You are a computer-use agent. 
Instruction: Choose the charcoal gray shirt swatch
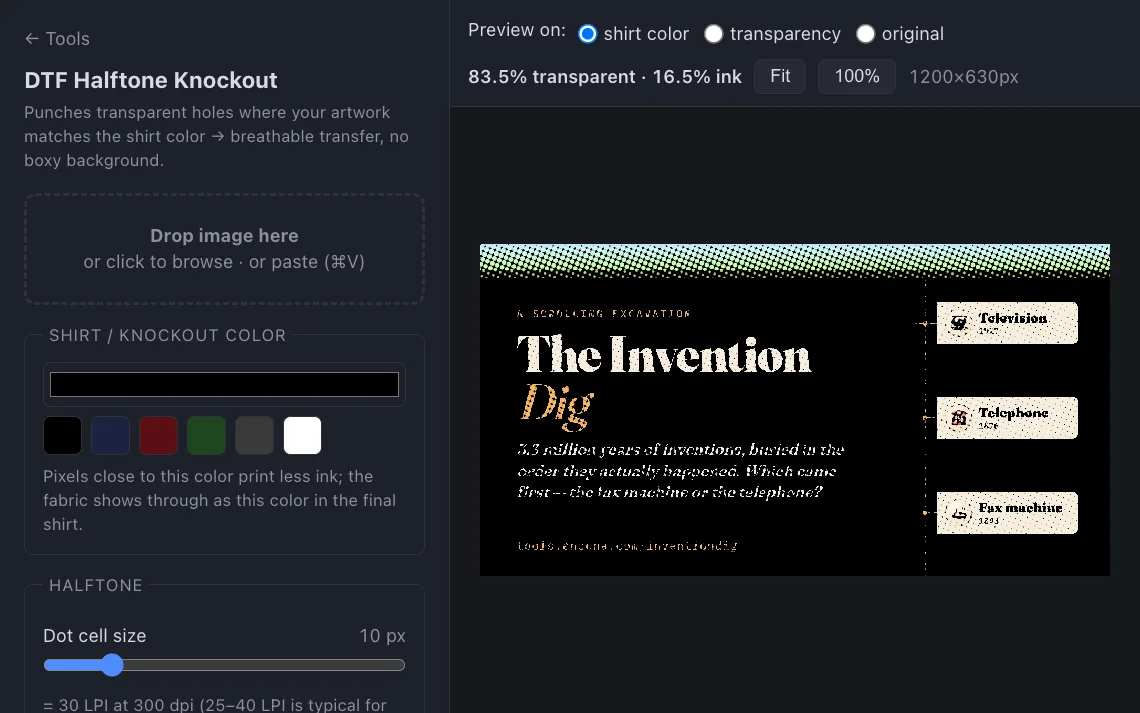(254, 435)
